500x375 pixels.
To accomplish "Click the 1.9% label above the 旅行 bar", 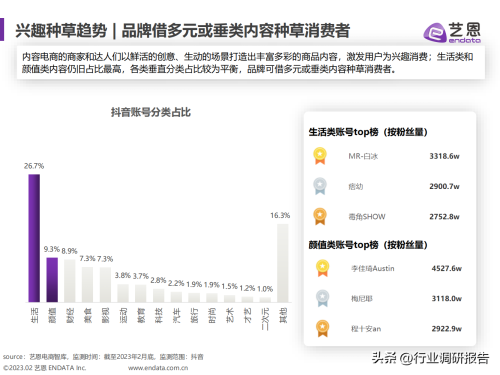I will pos(194,284).
